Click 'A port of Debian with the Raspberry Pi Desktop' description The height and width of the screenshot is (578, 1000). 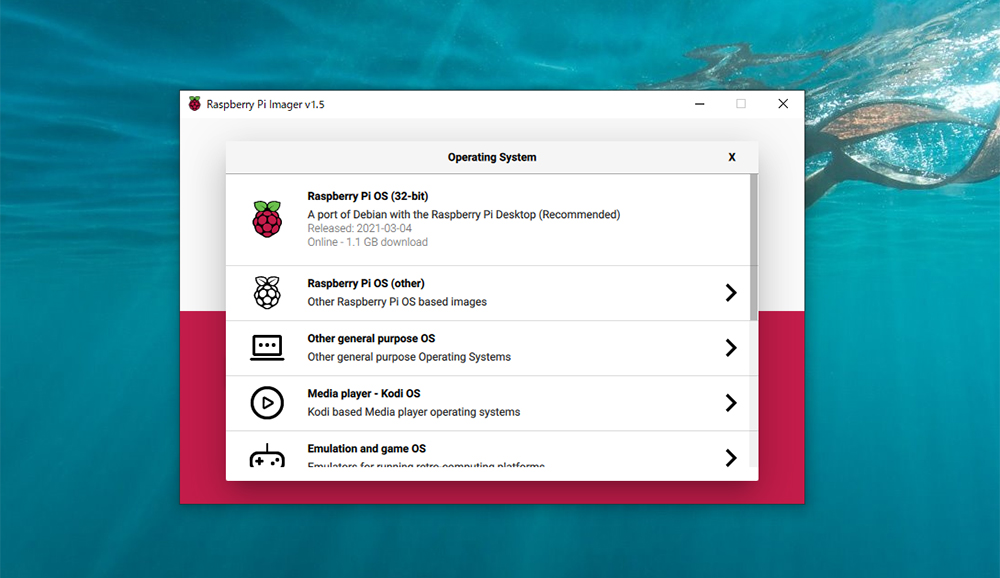click(464, 214)
